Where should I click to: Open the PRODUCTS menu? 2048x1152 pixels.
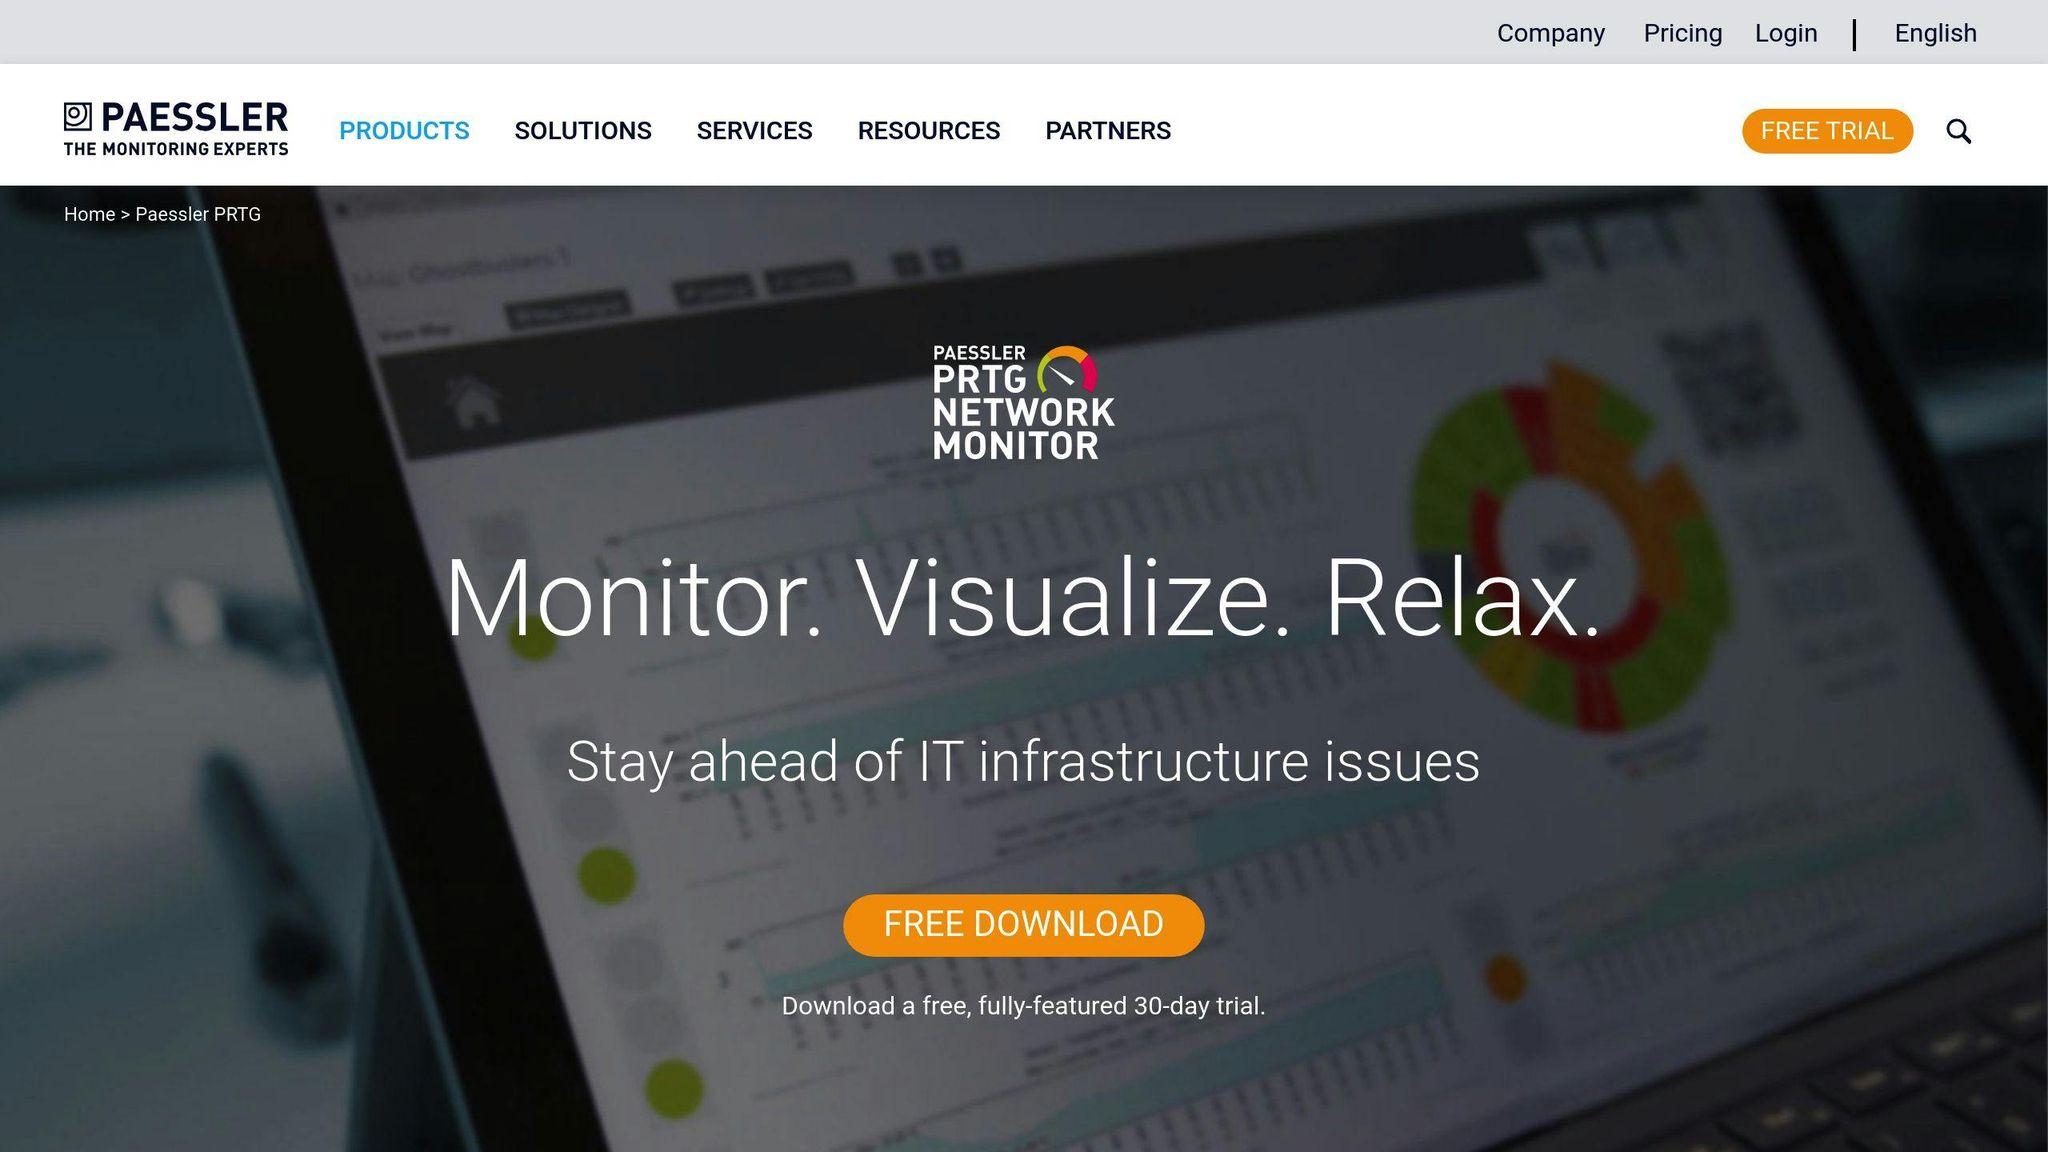click(x=404, y=130)
